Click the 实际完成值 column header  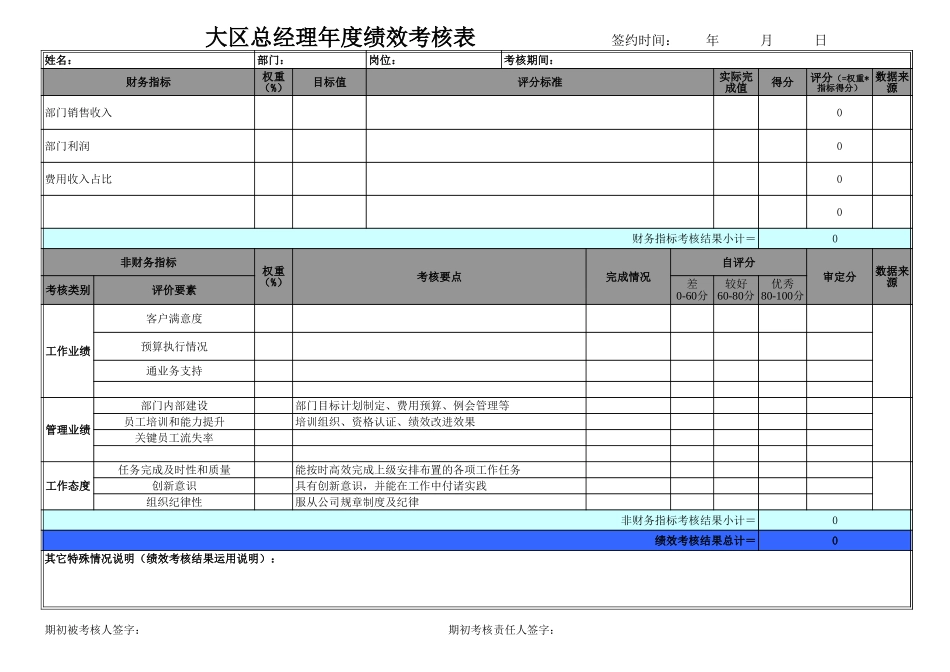coord(736,82)
